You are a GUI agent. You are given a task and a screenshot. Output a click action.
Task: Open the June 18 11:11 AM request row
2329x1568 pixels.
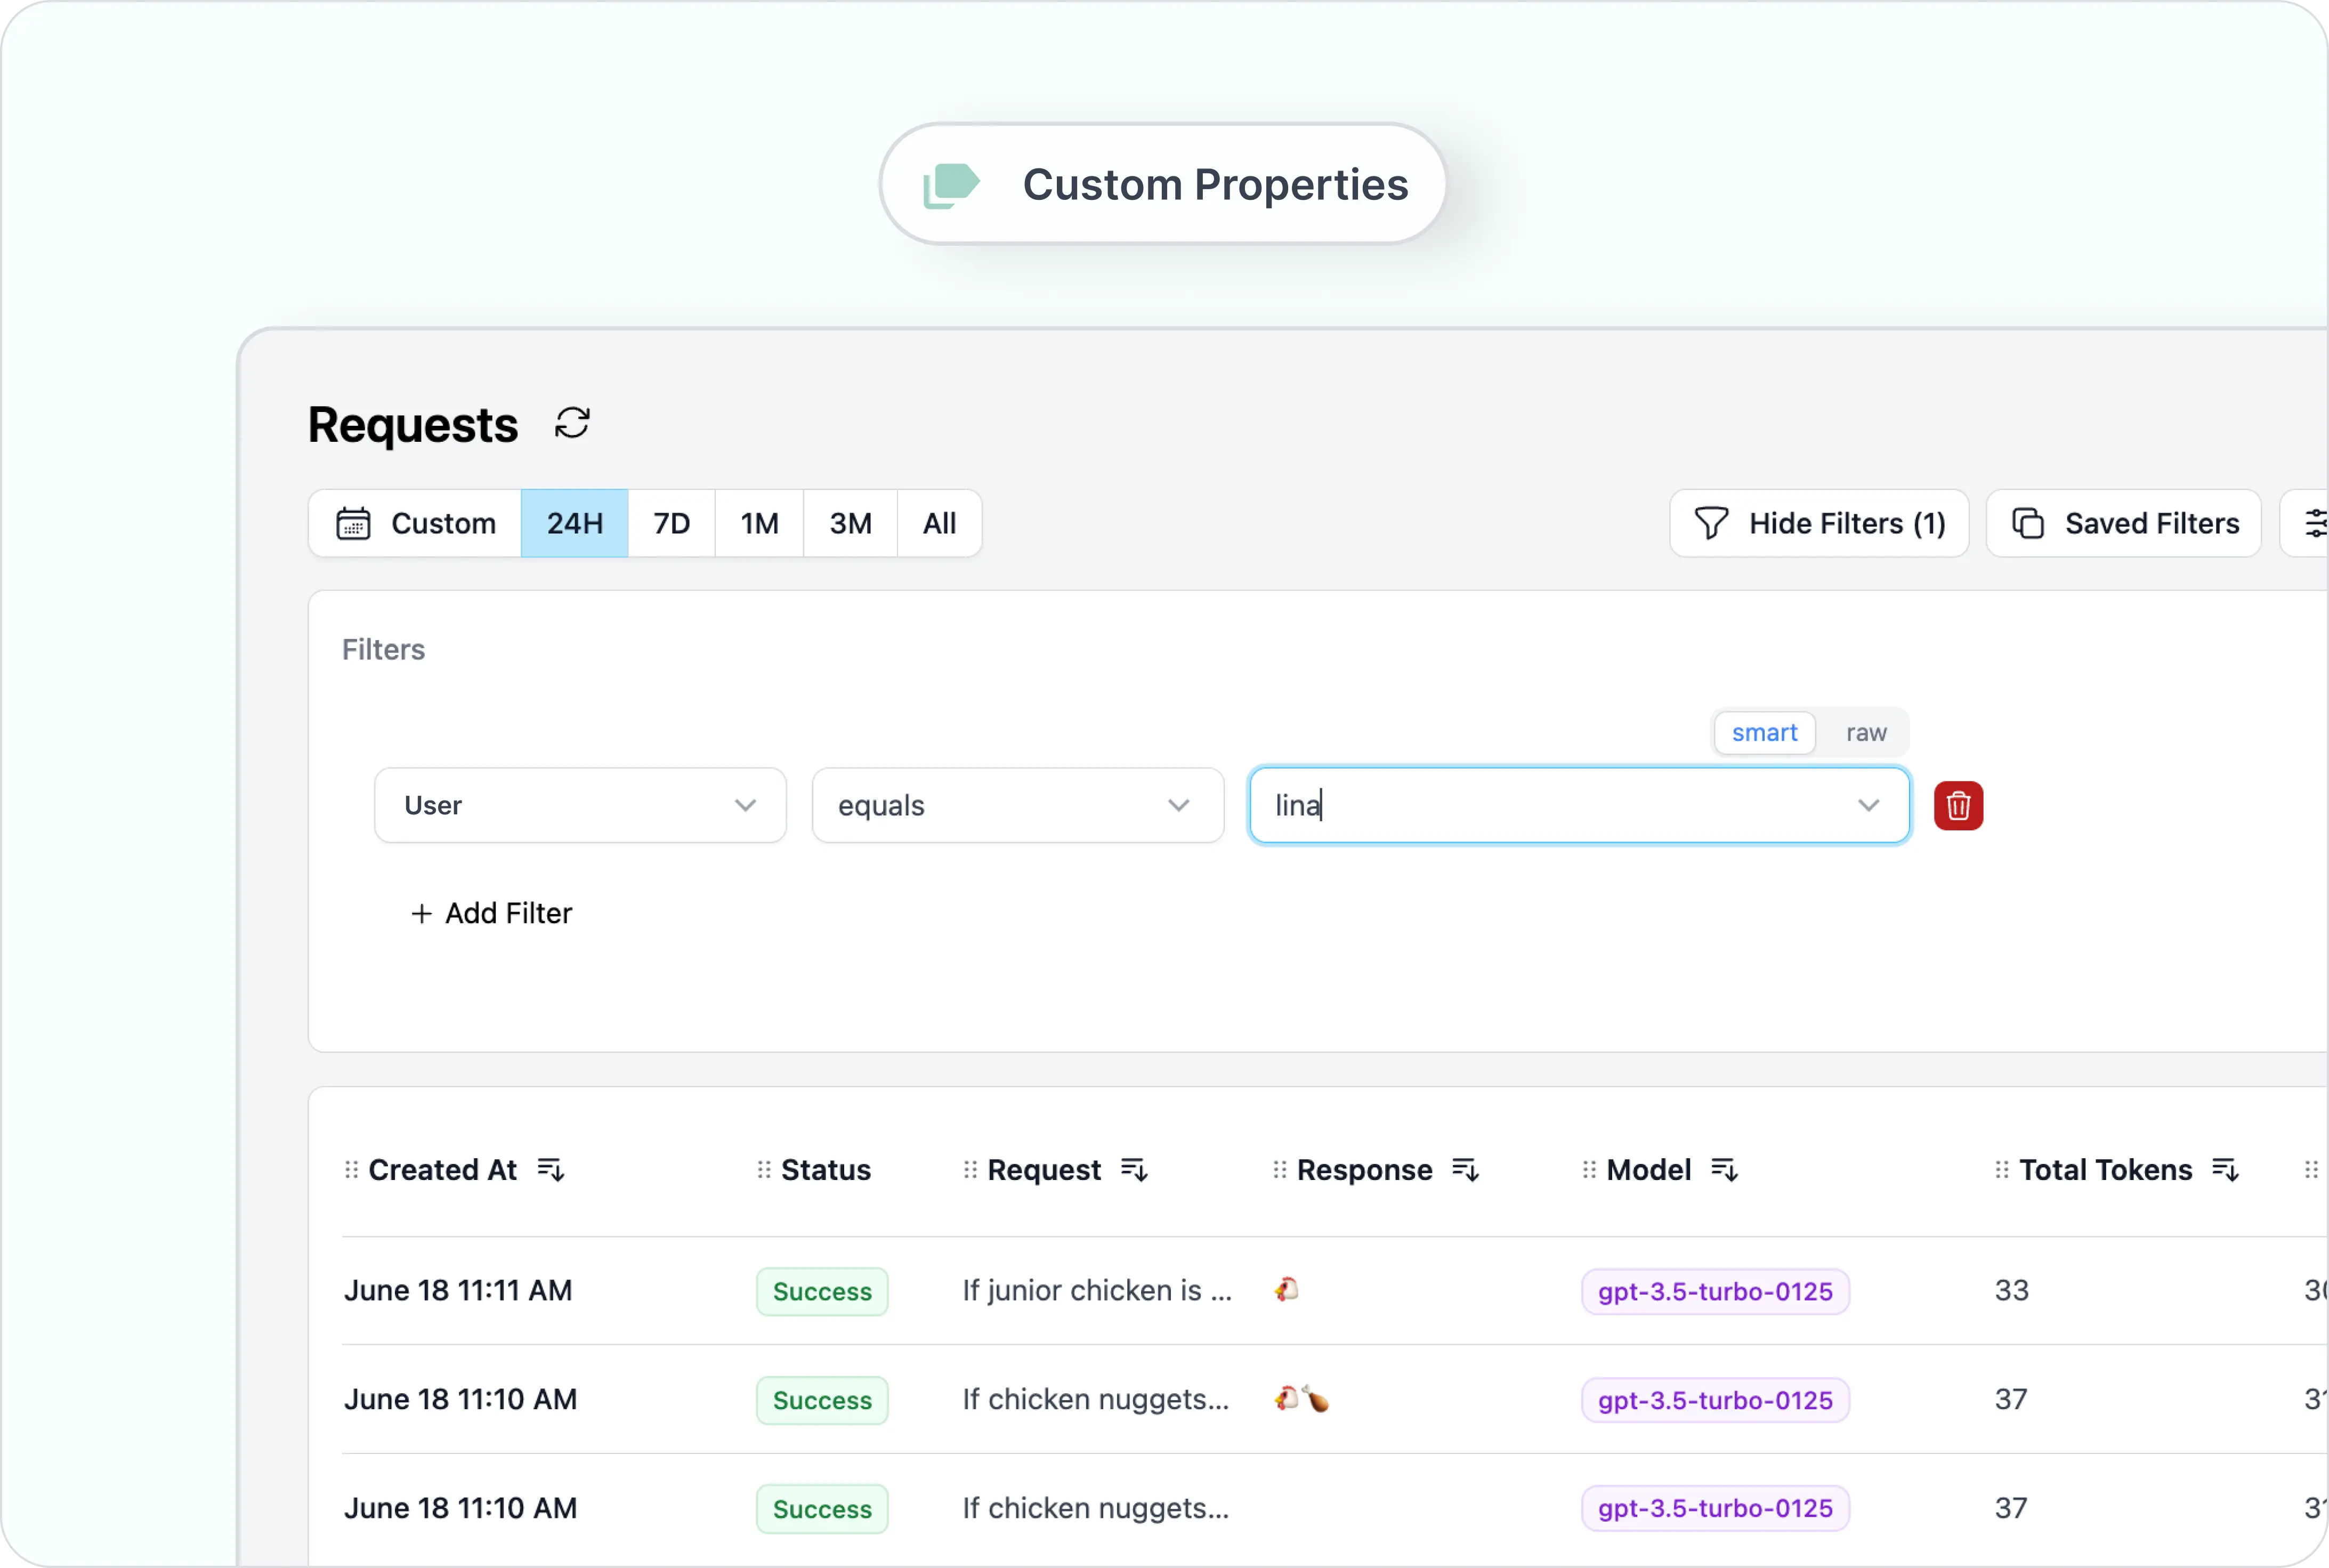[1335, 1290]
